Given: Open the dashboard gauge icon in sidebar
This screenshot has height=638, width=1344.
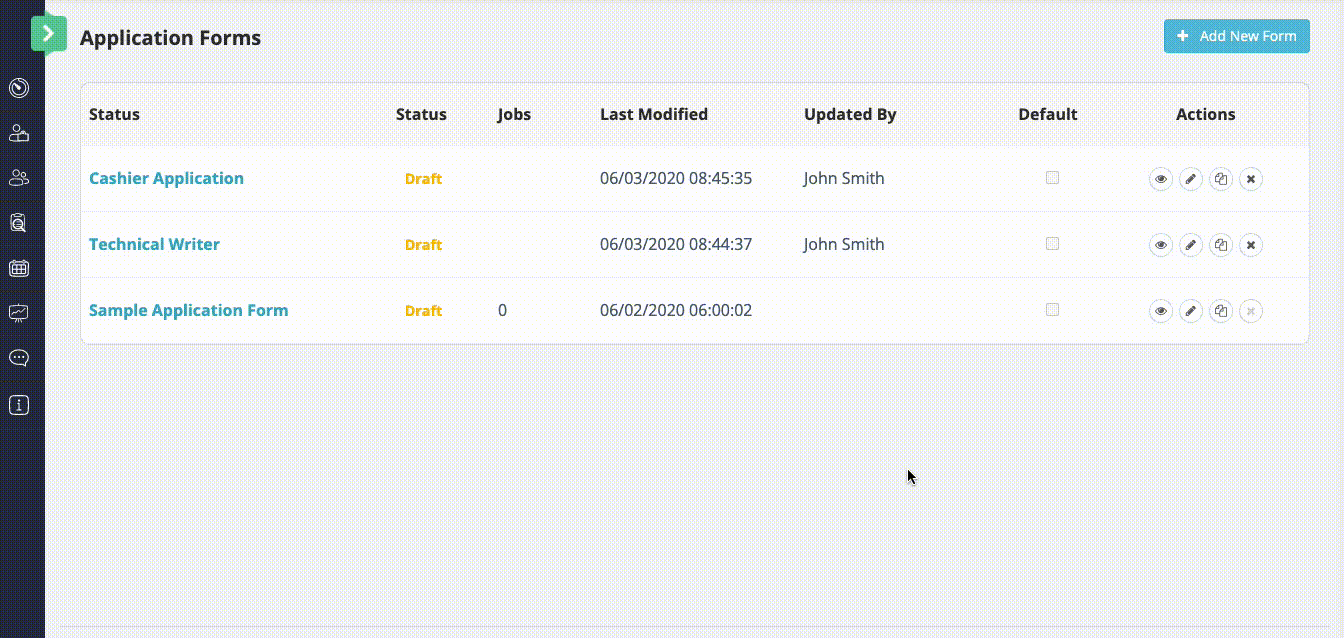Looking at the screenshot, I should point(19,88).
